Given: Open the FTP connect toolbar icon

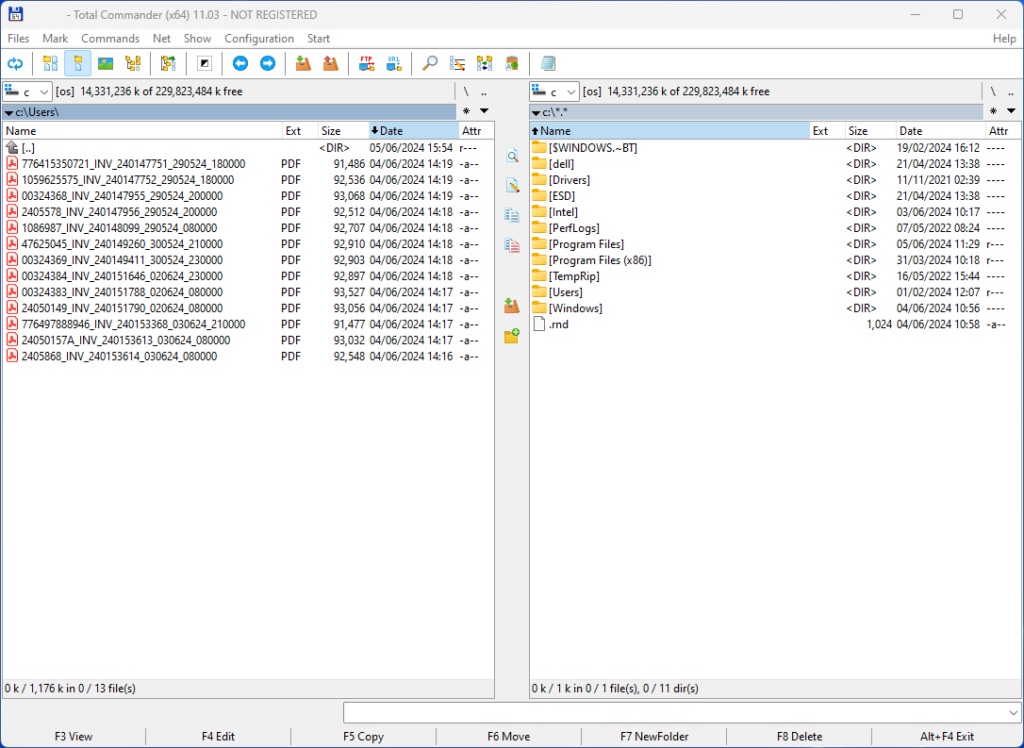Looking at the screenshot, I should tap(366, 63).
